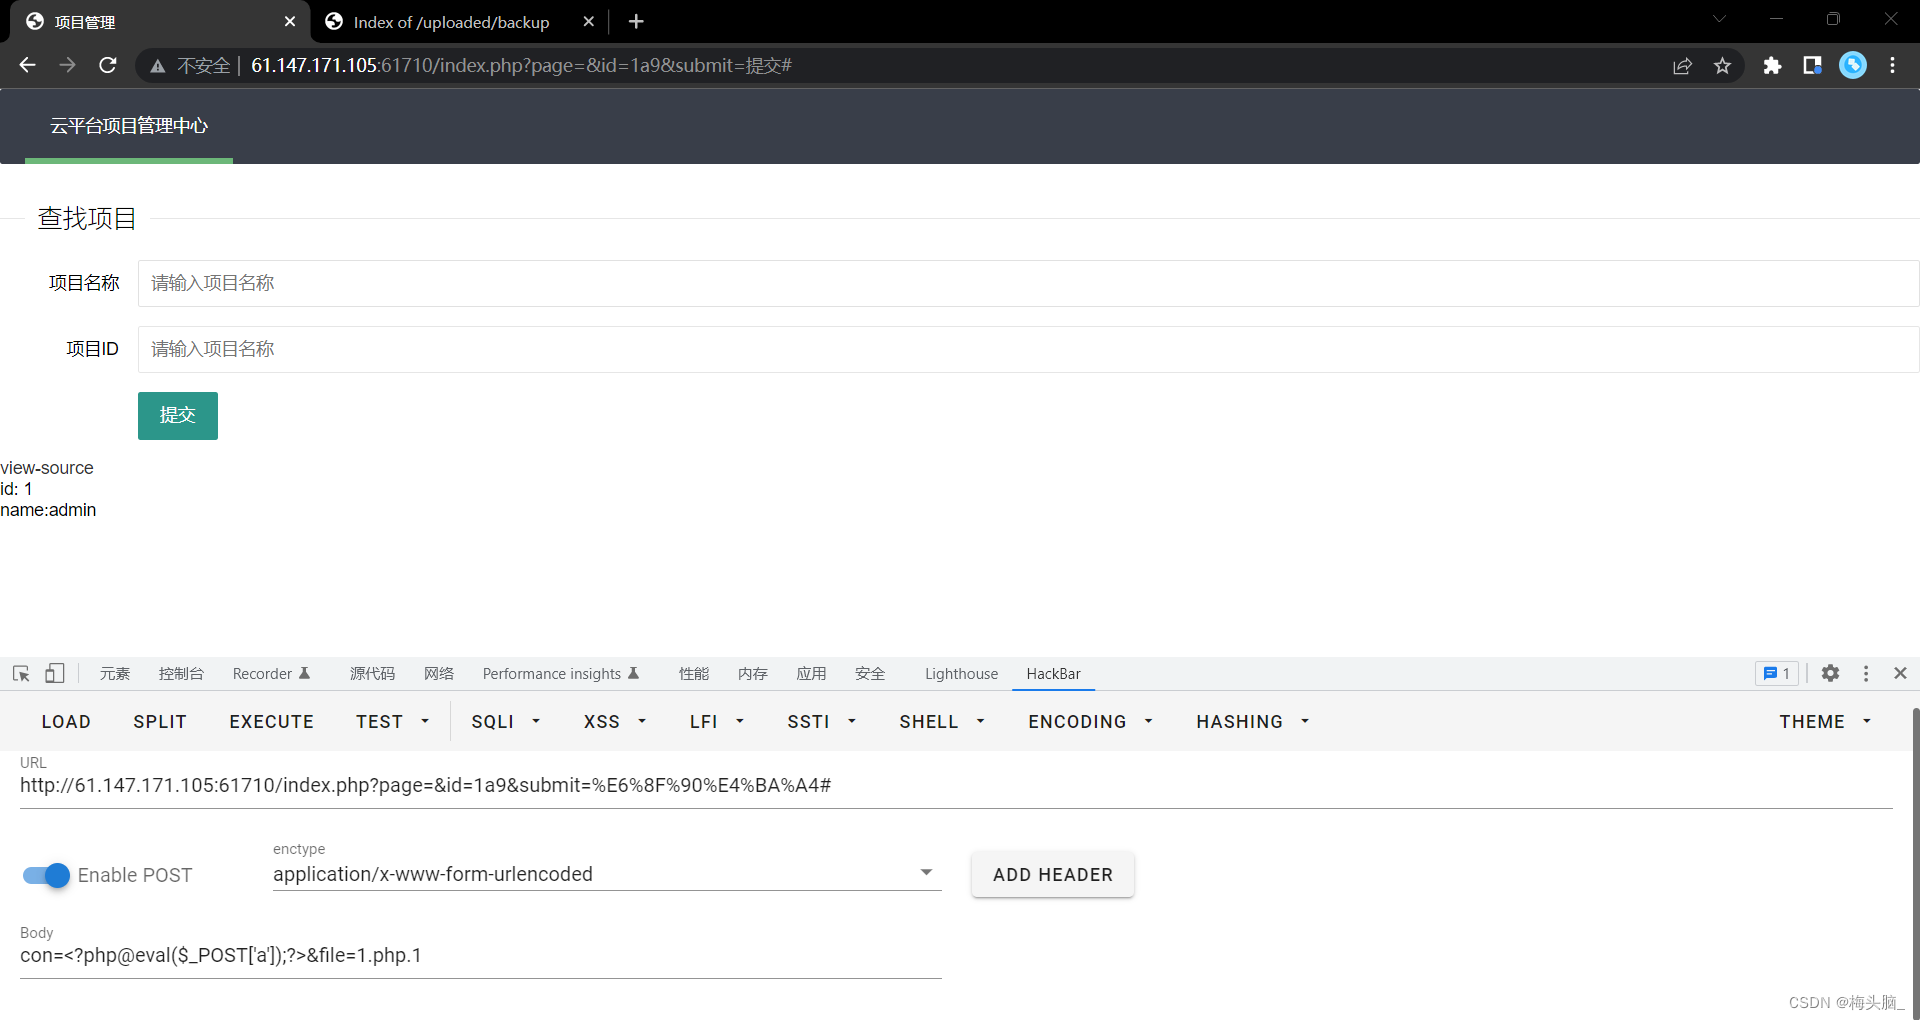
Task: Click the 提交 submit button
Action: pos(177,415)
